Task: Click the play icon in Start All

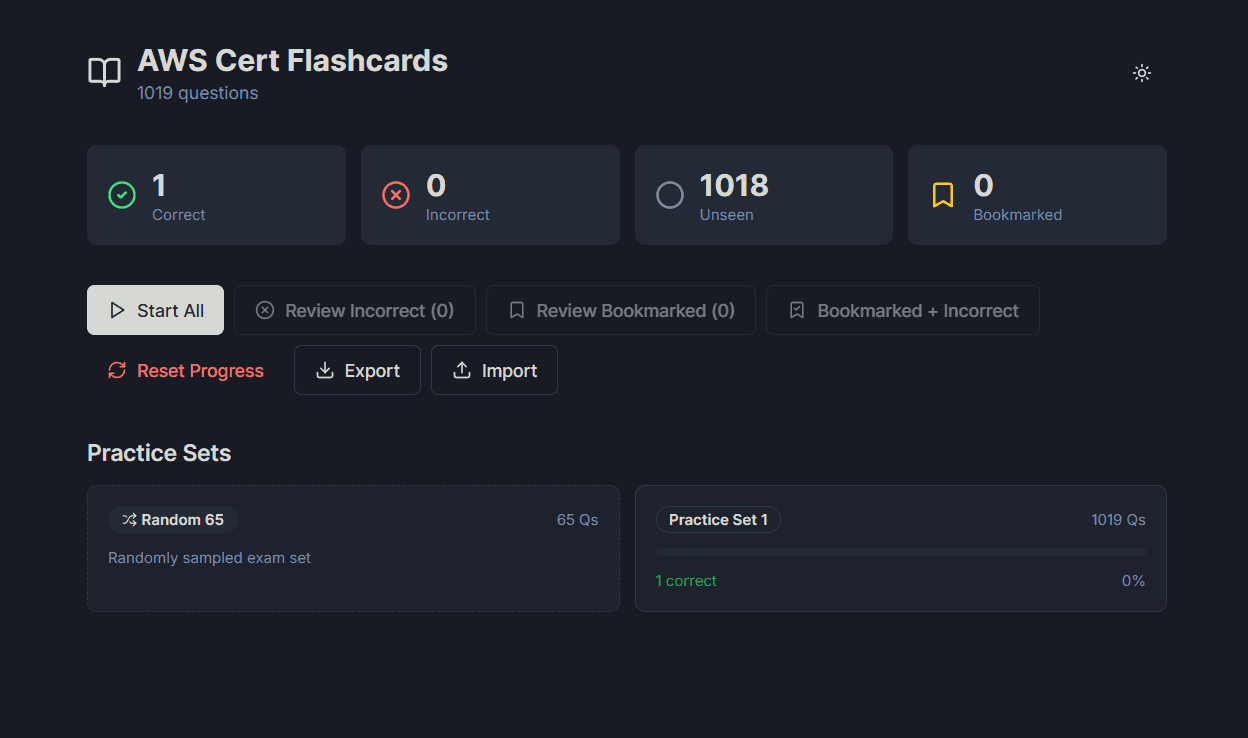Action: coord(118,310)
